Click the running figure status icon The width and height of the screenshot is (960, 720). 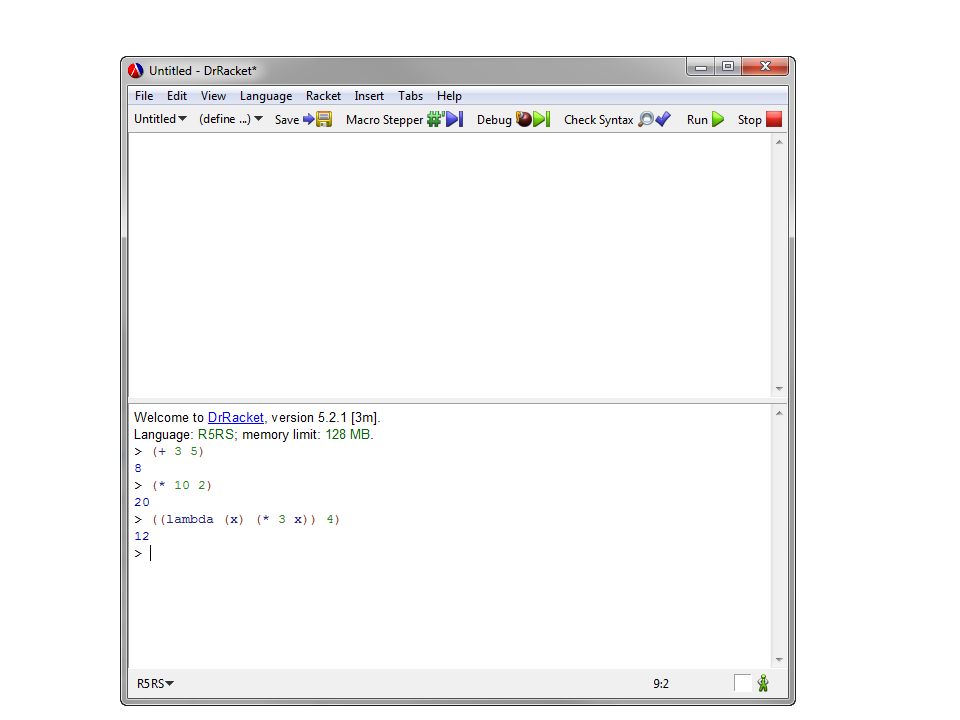point(763,683)
